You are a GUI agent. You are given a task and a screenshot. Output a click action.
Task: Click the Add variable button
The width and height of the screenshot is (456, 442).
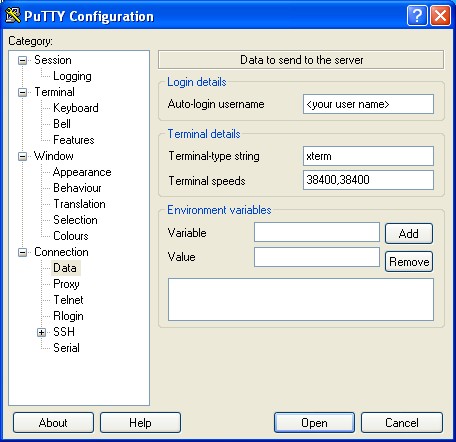tap(409, 234)
